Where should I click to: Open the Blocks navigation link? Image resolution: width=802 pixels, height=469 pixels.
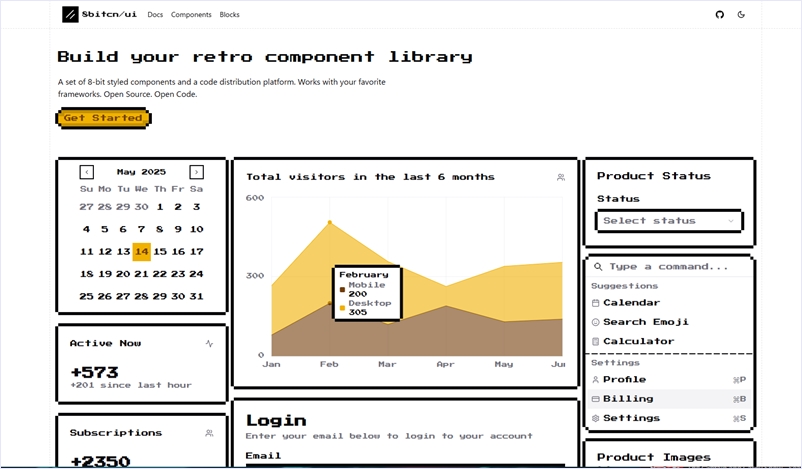[229, 15]
